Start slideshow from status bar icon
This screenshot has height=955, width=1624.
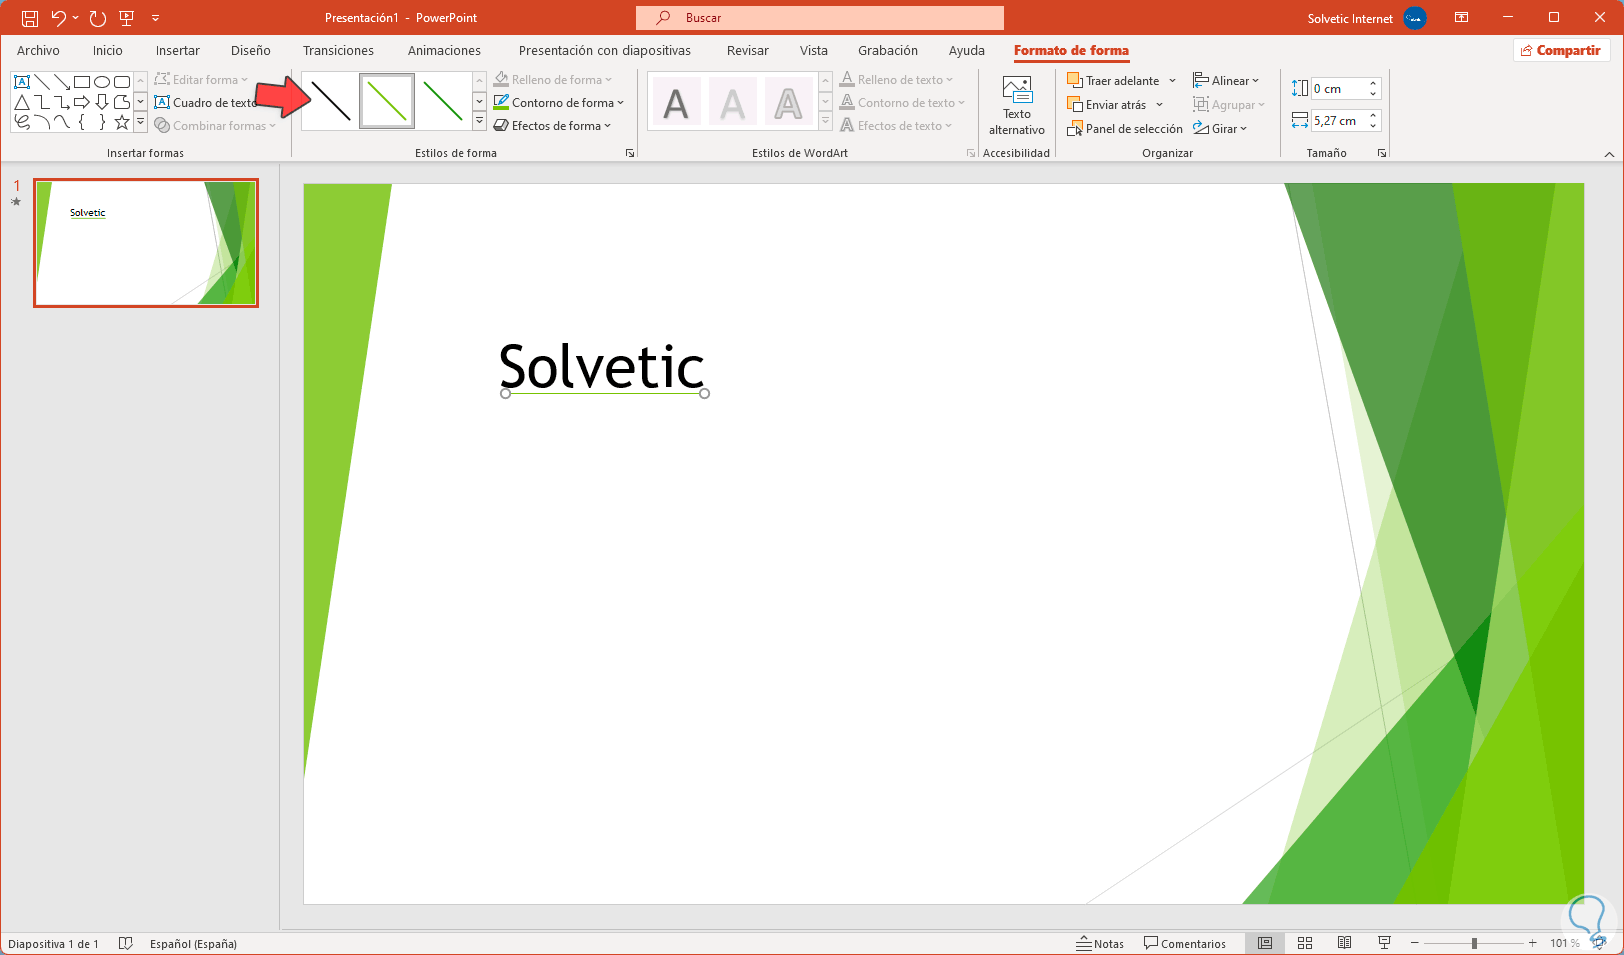(x=1385, y=943)
